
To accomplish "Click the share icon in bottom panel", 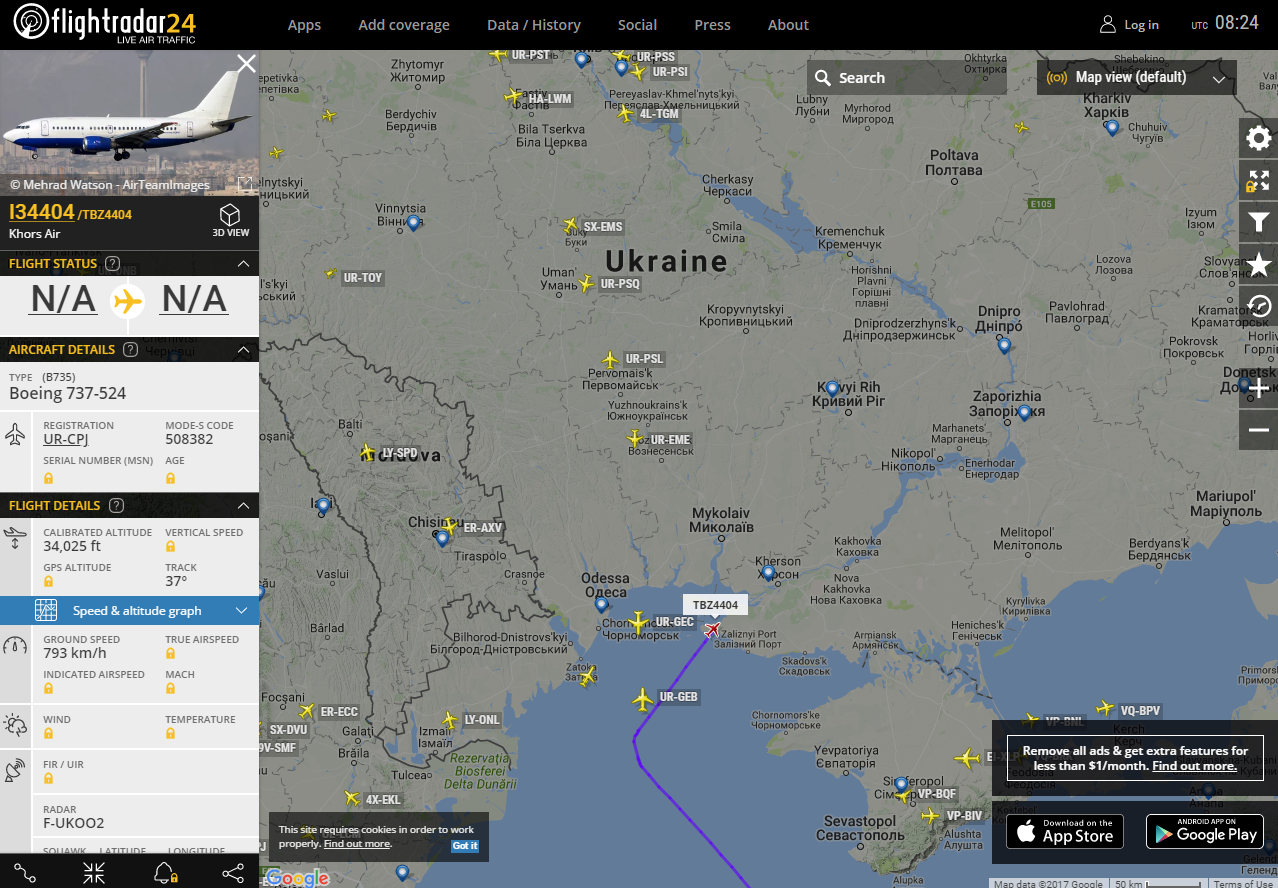I will [232, 873].
